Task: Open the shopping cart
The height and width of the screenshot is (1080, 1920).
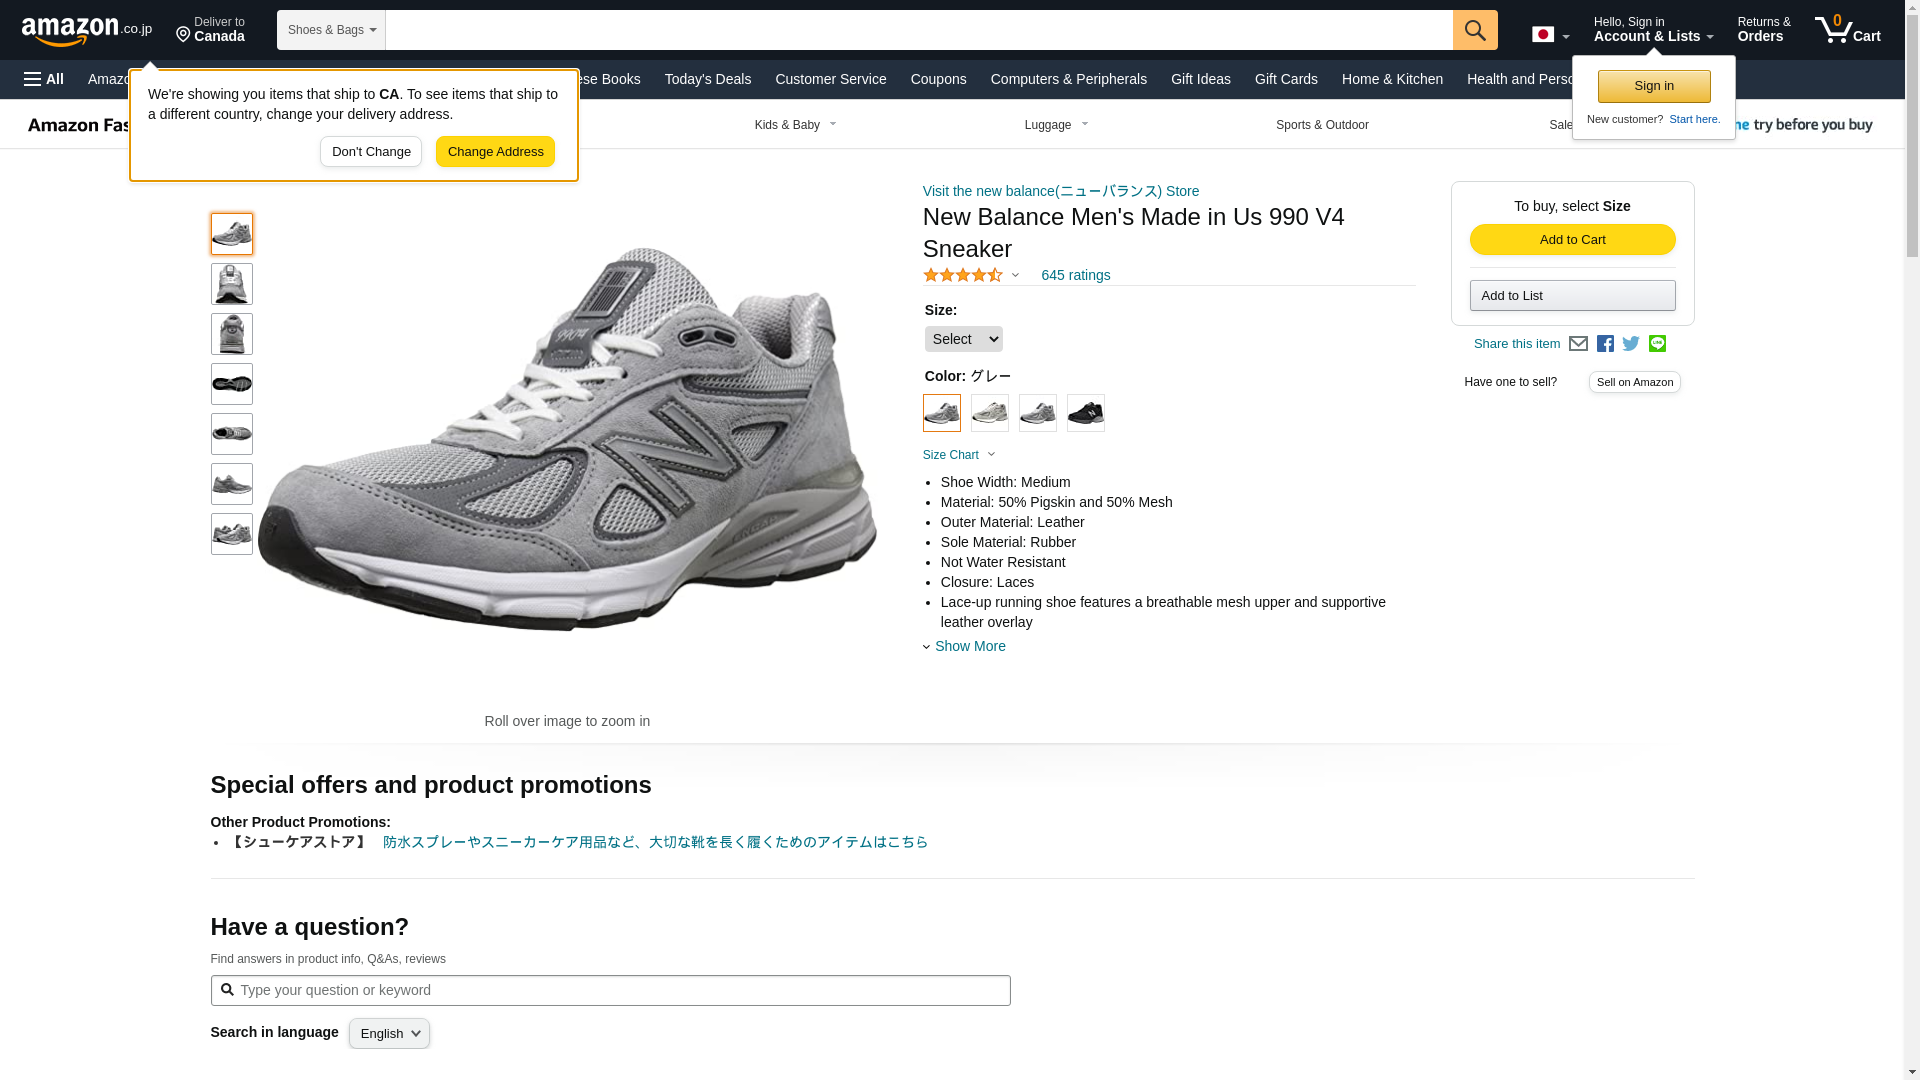Action: [x=1847, y=30]
